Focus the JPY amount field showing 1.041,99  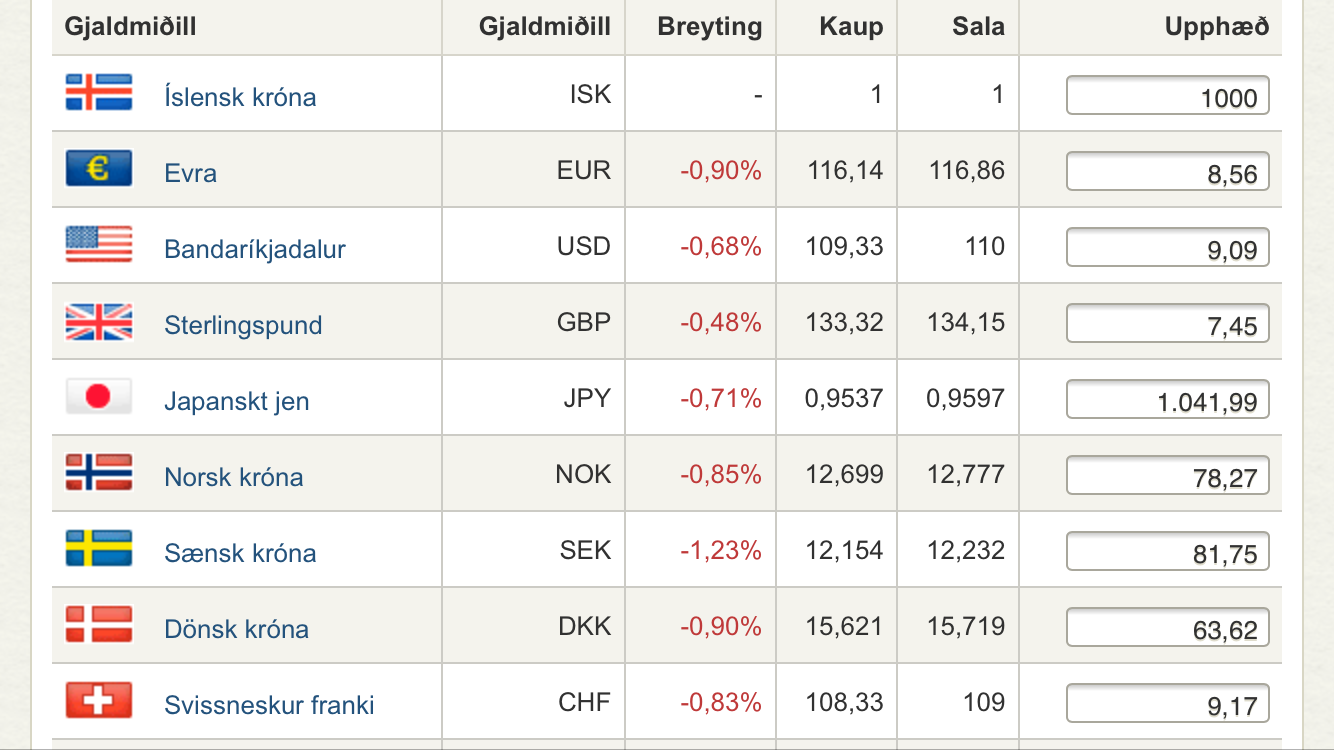1167,400
